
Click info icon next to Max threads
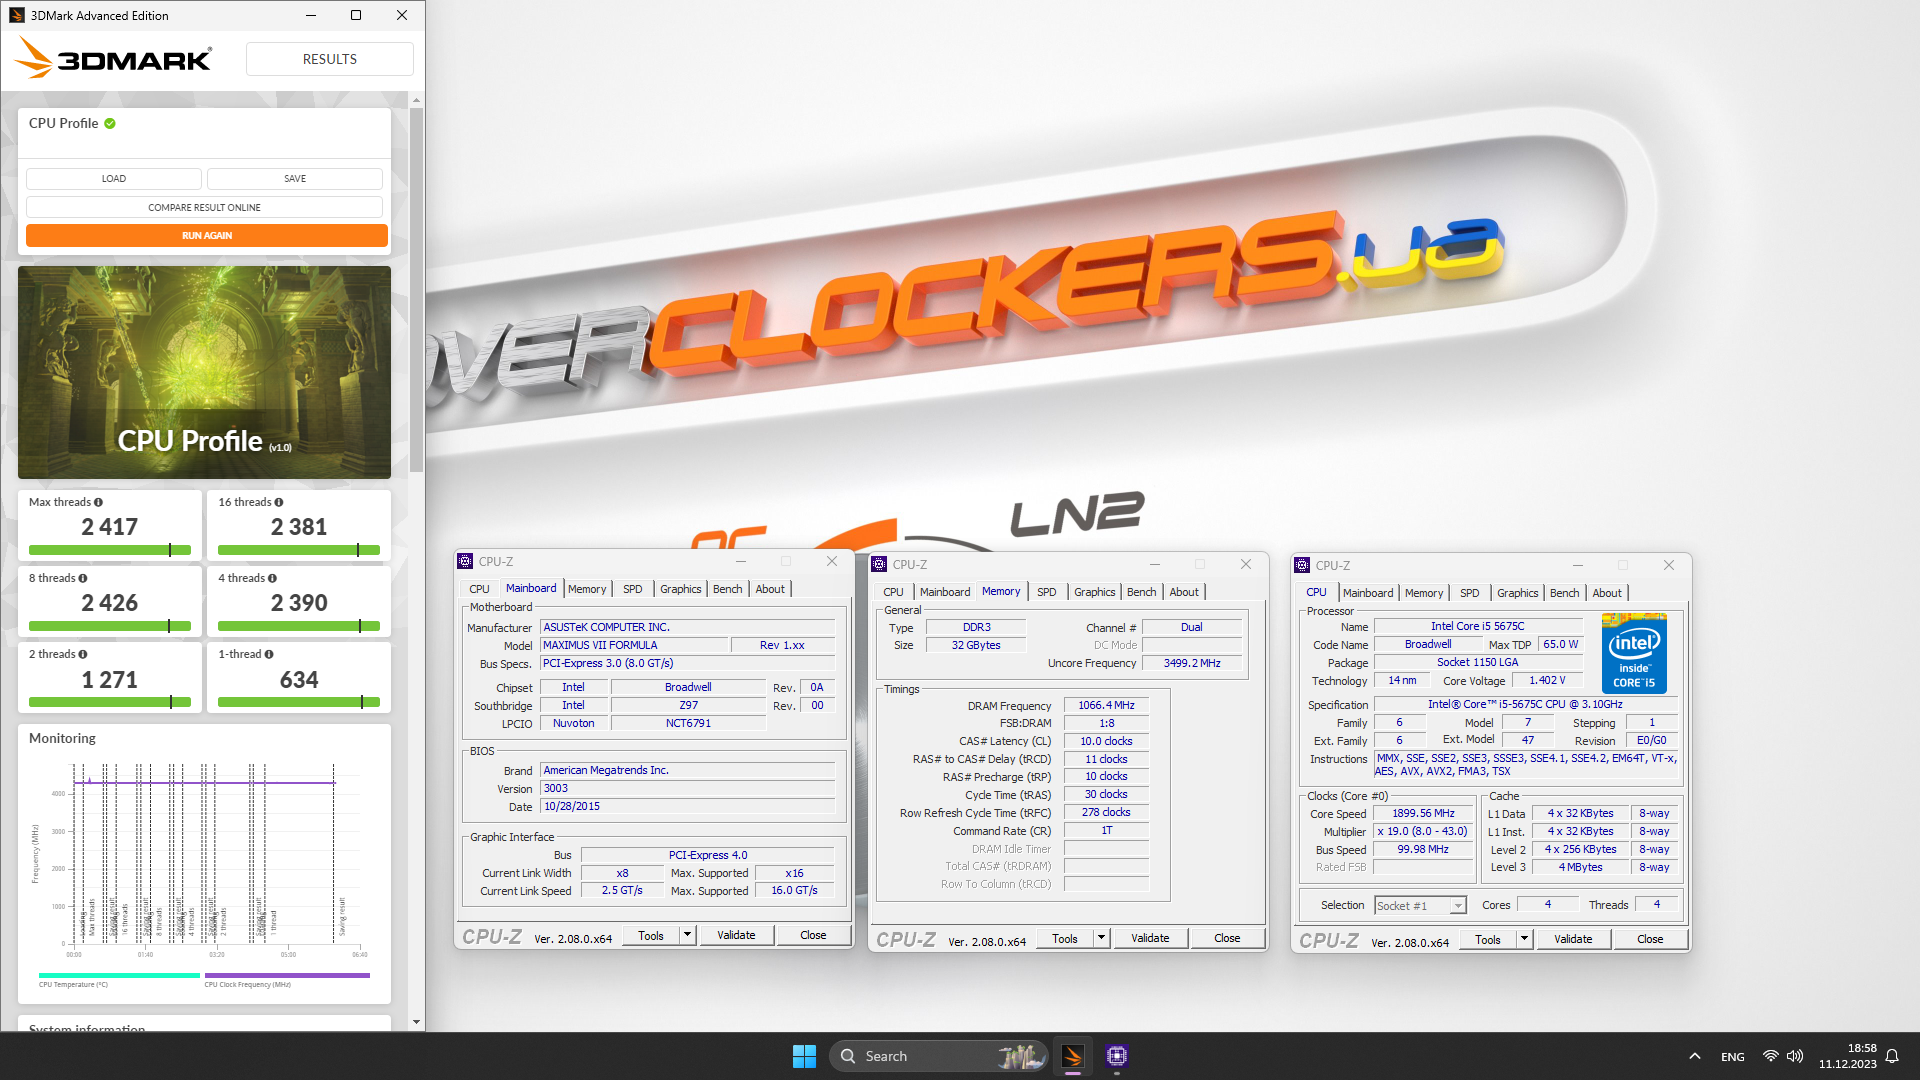coord(98,502)
